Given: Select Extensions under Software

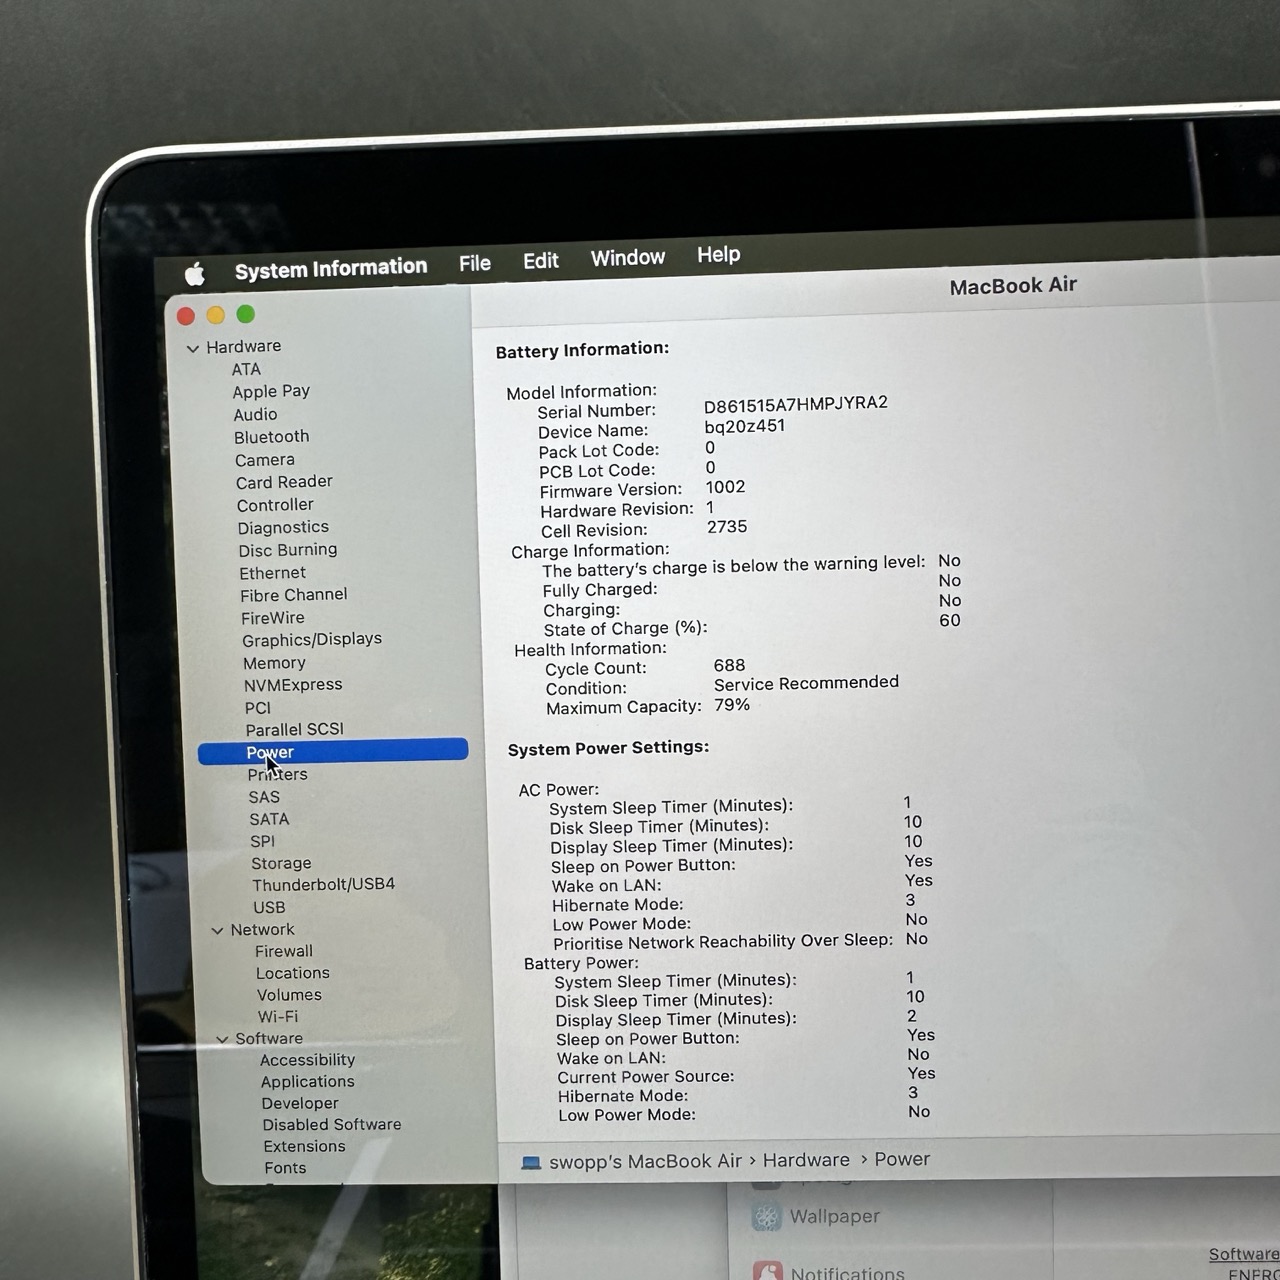Looking at the screenshot, I should pos(304,1147).
